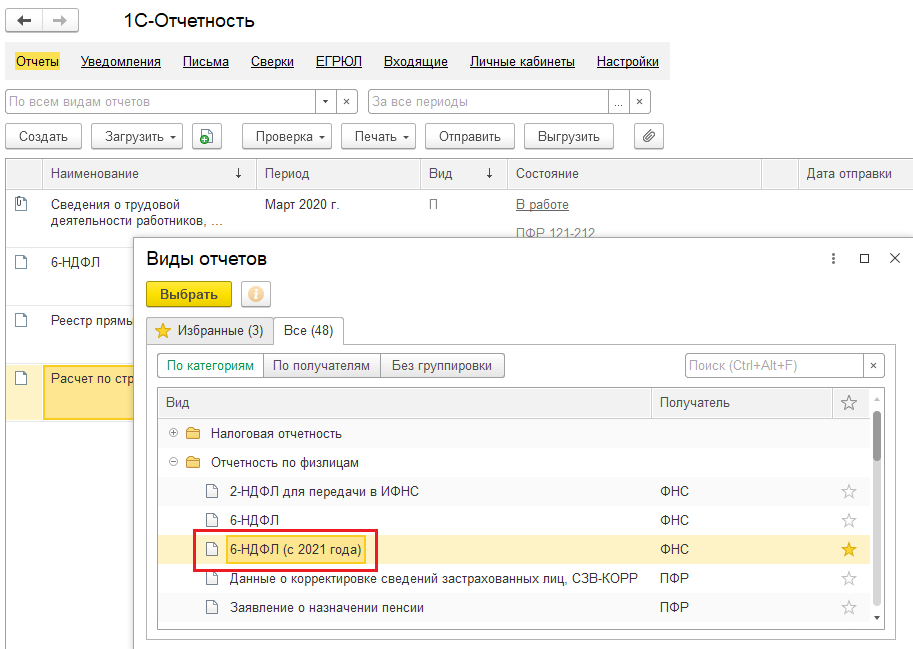
Task: Open the Входящие section
Action: pos(416,61)
